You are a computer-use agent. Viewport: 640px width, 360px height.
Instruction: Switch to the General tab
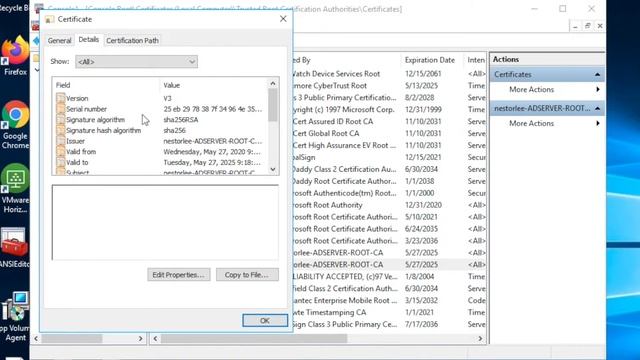coord(60,40)
